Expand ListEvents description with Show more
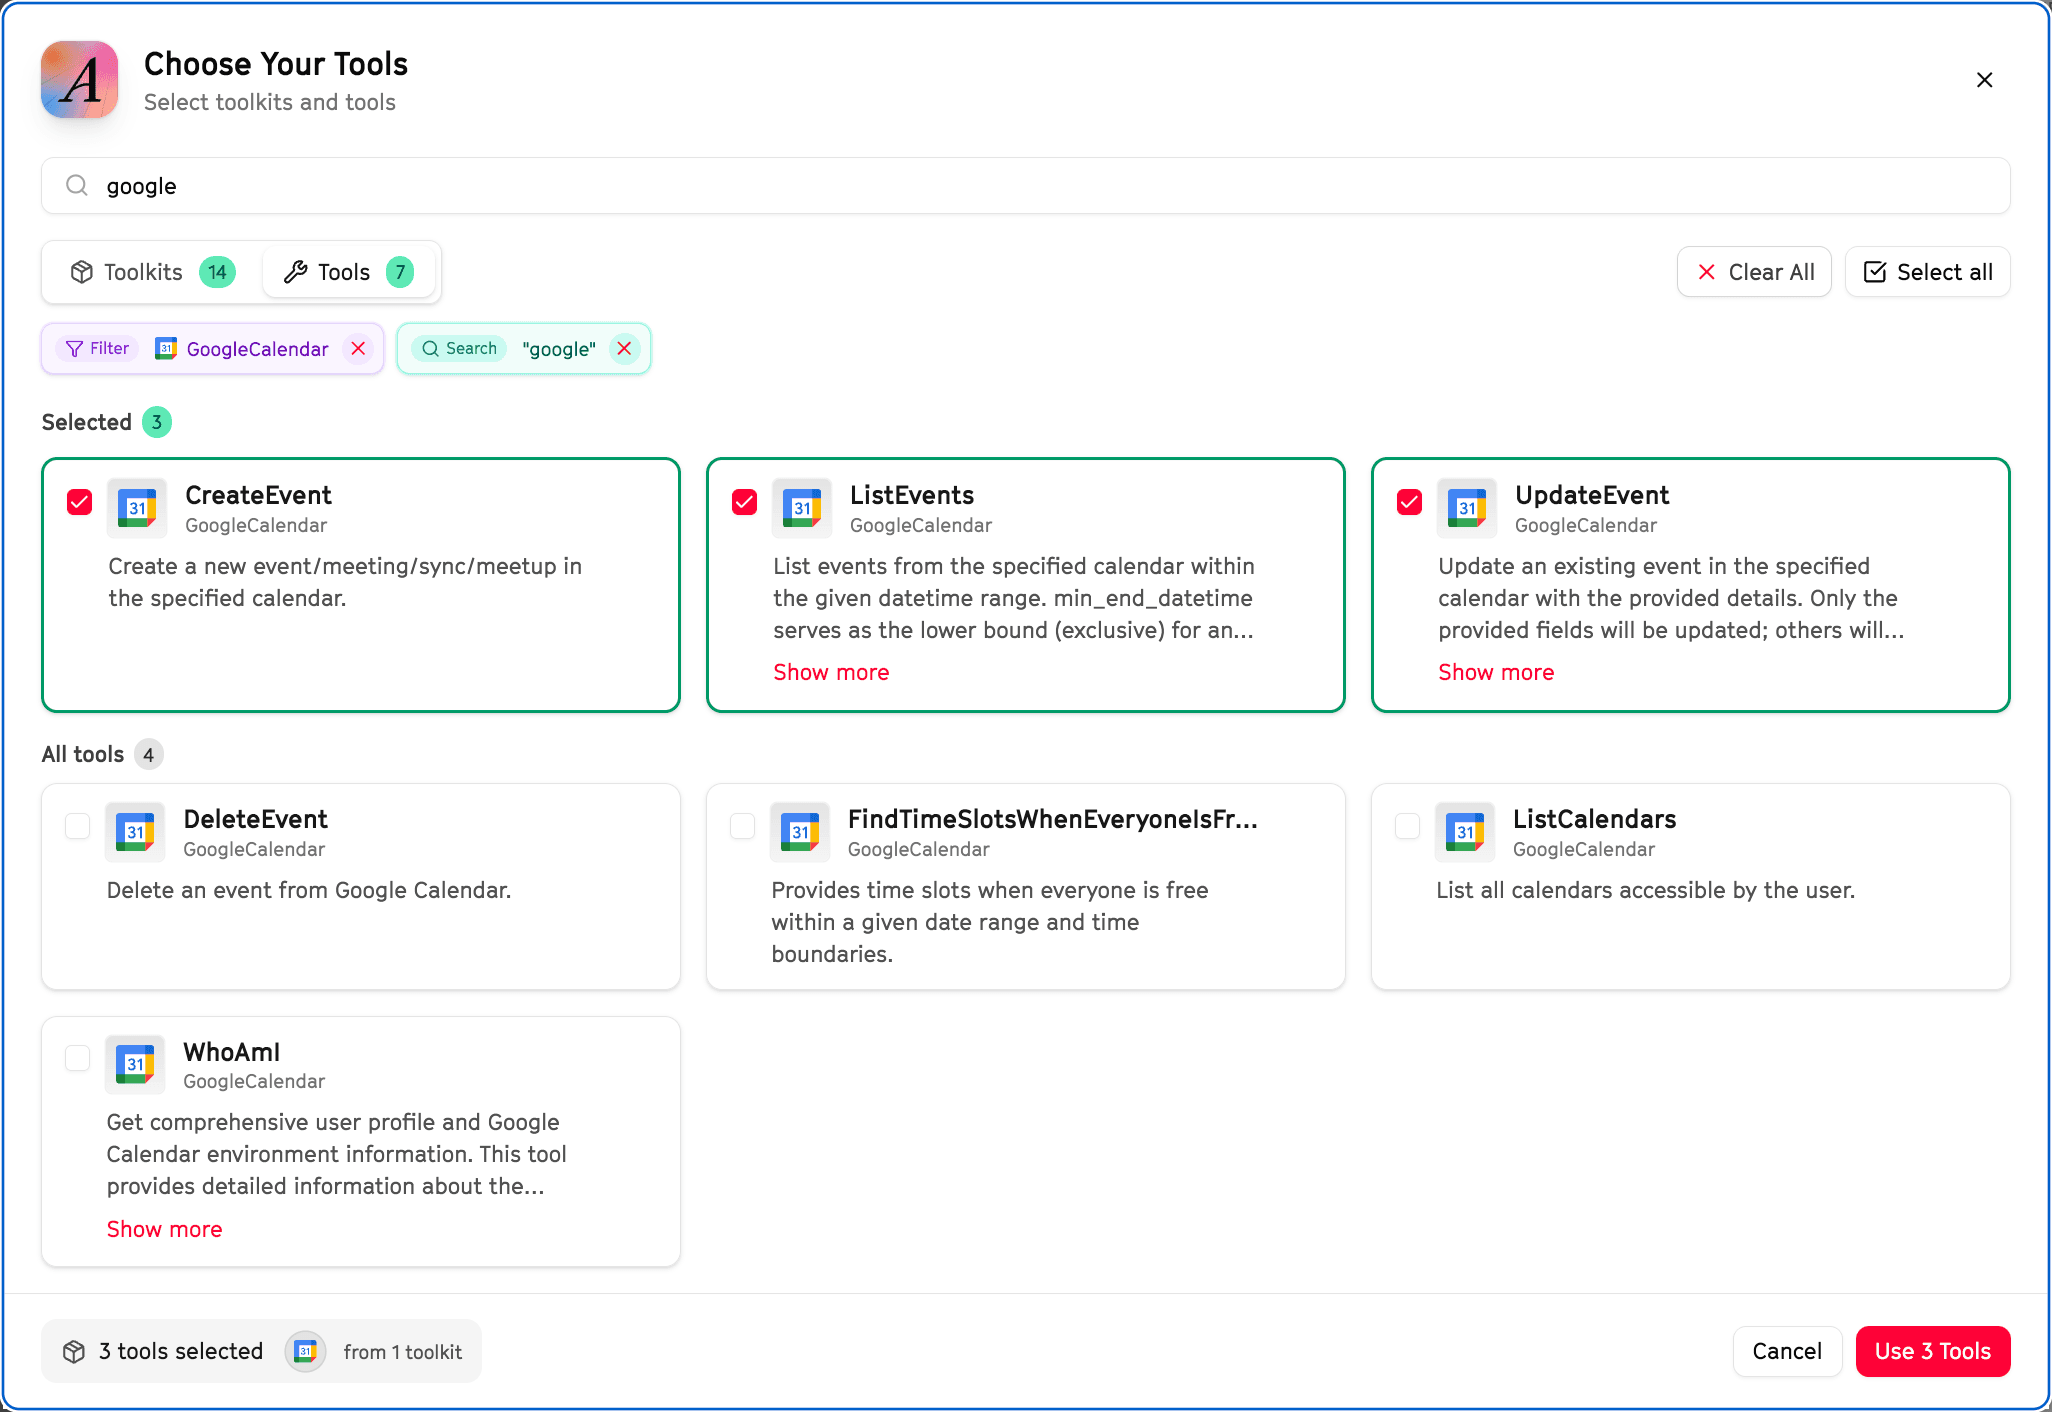 pyautogui.click(x=831, y=672)
